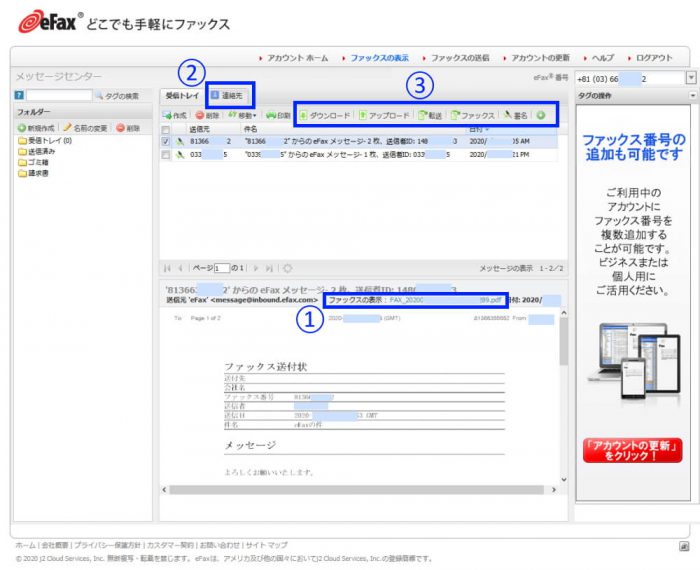Click preview scroll-left arrow

click(164, 490)
